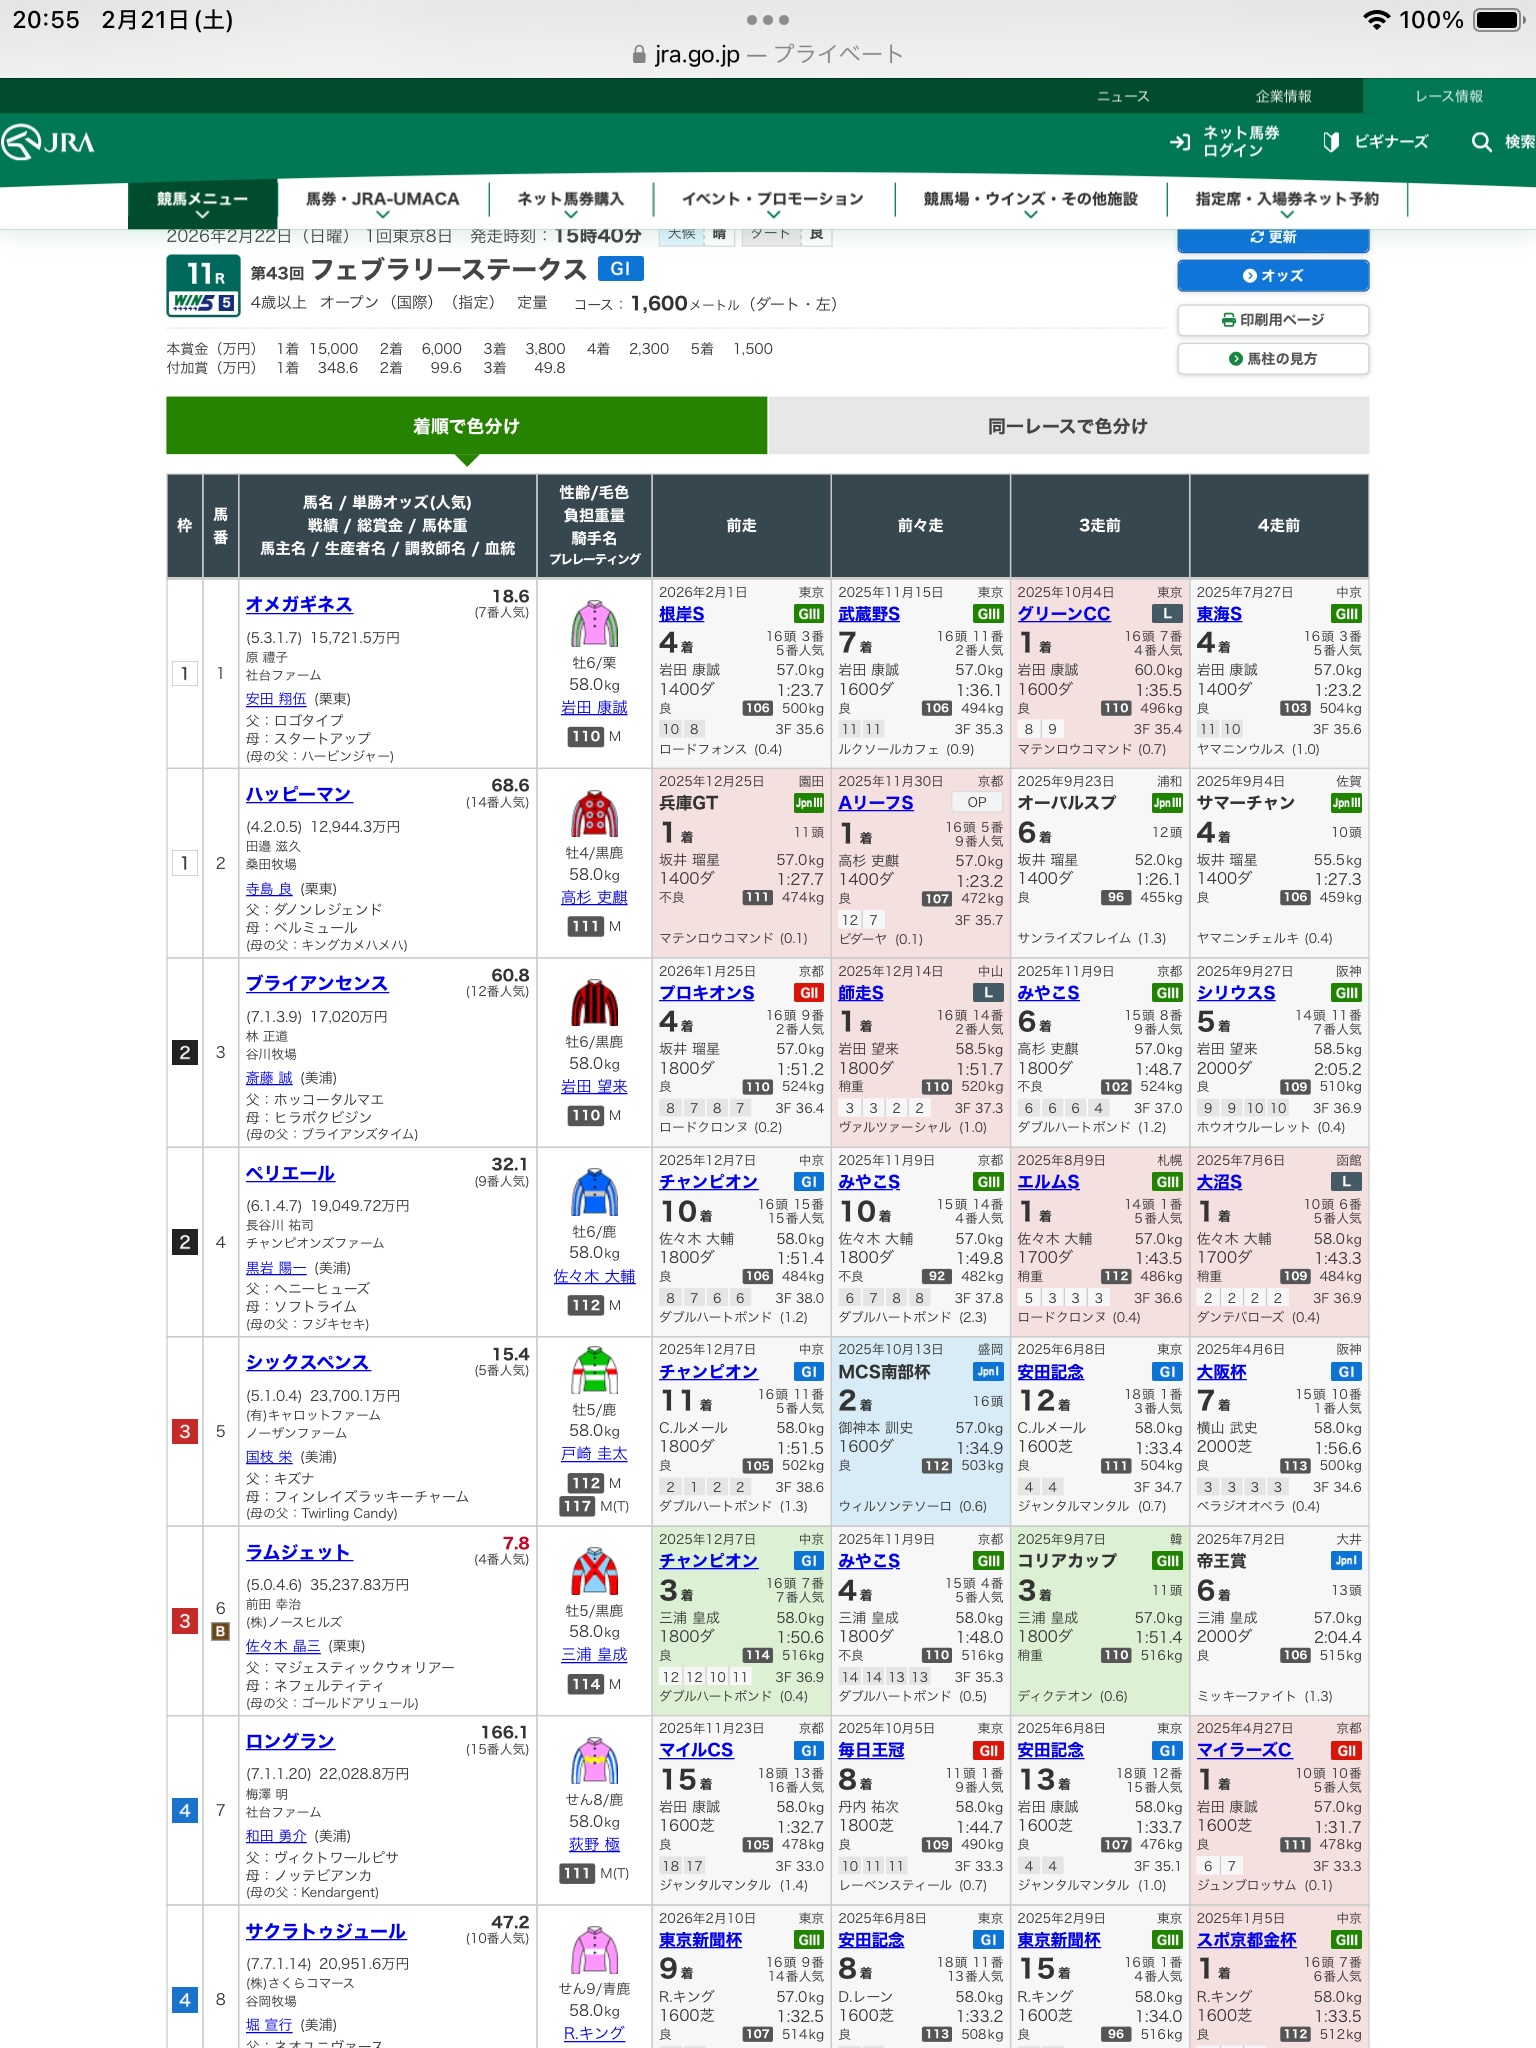Open the 企業情報 tab
This screenshot has width=1536, height=2048.
coord(1283,96)
